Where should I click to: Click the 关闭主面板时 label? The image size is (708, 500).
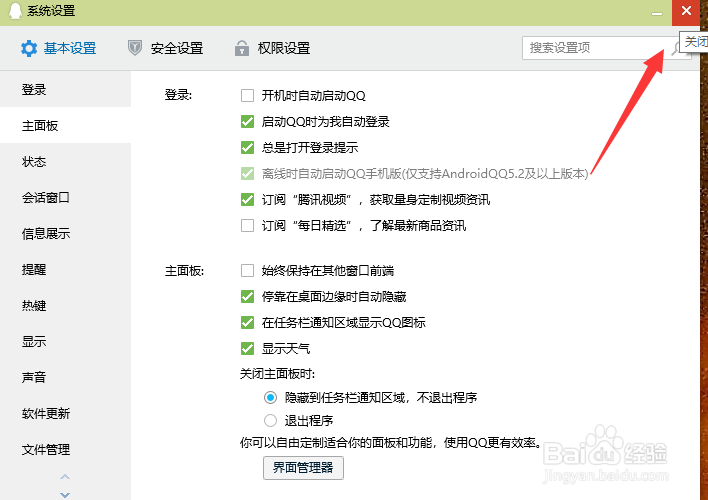coord(277,374)
